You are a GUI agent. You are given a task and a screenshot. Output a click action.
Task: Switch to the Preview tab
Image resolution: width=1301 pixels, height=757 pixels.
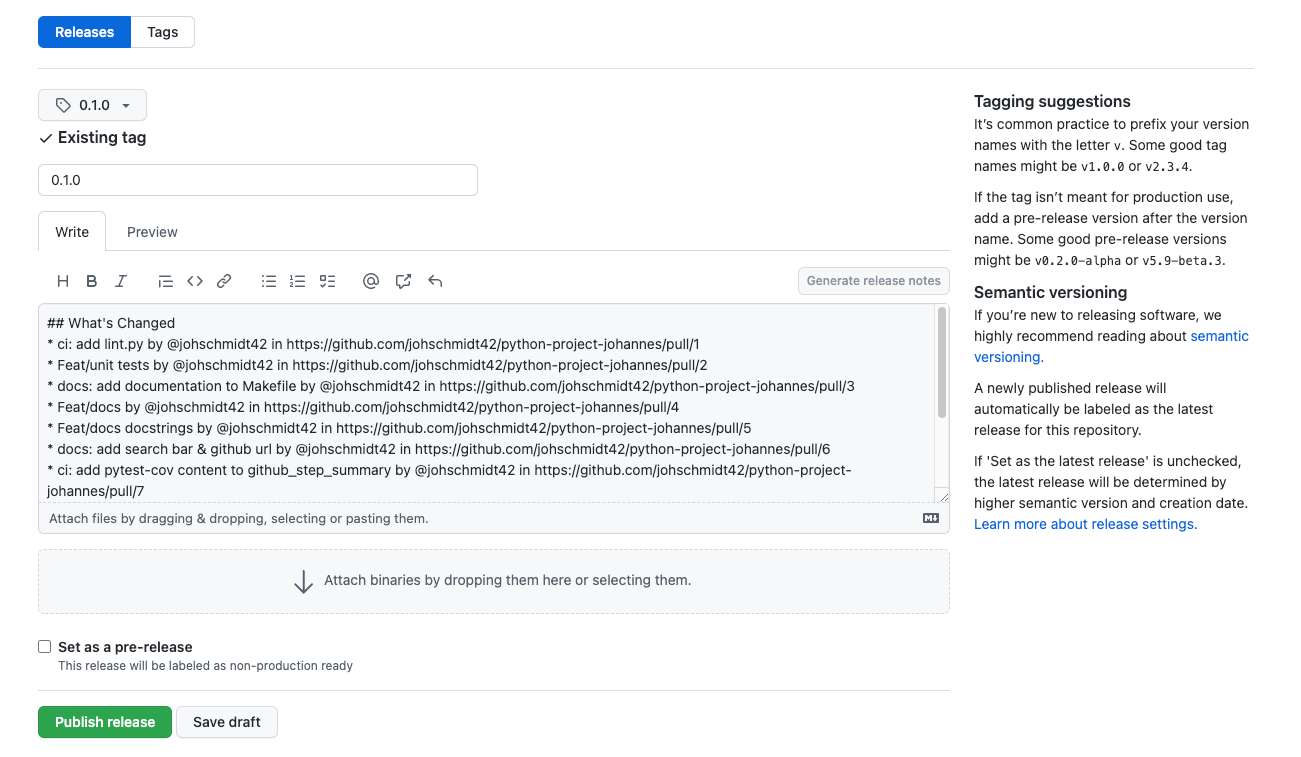pos(152,232)
